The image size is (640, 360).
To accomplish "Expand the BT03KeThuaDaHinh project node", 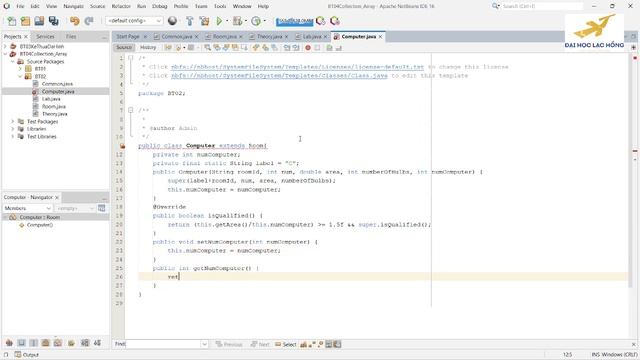I will pos(5,47).
